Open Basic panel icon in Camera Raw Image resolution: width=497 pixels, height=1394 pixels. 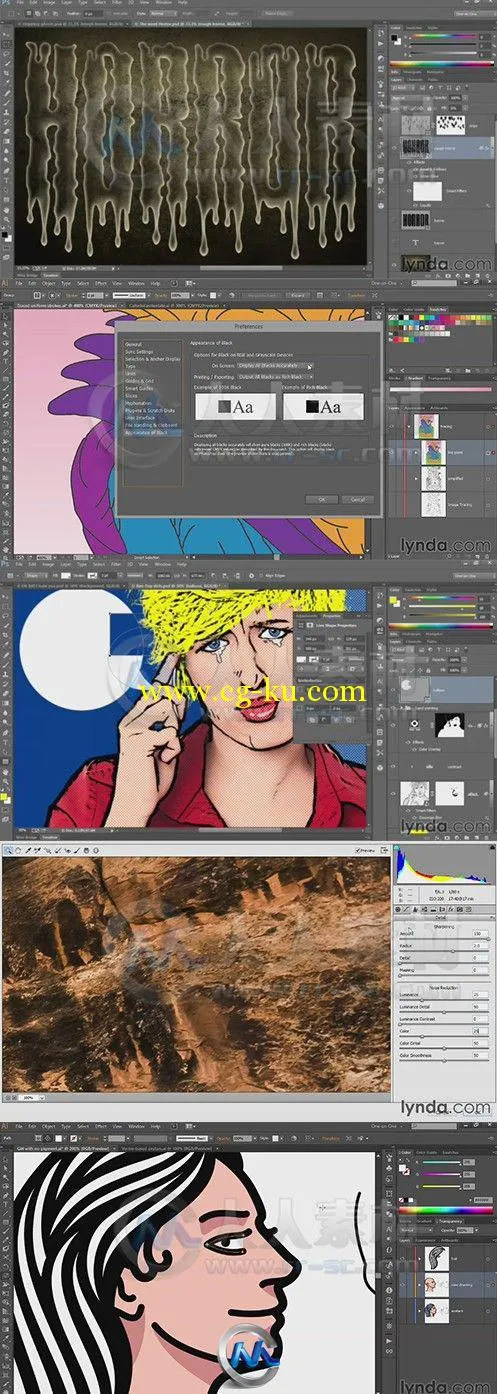click(398, 909)
